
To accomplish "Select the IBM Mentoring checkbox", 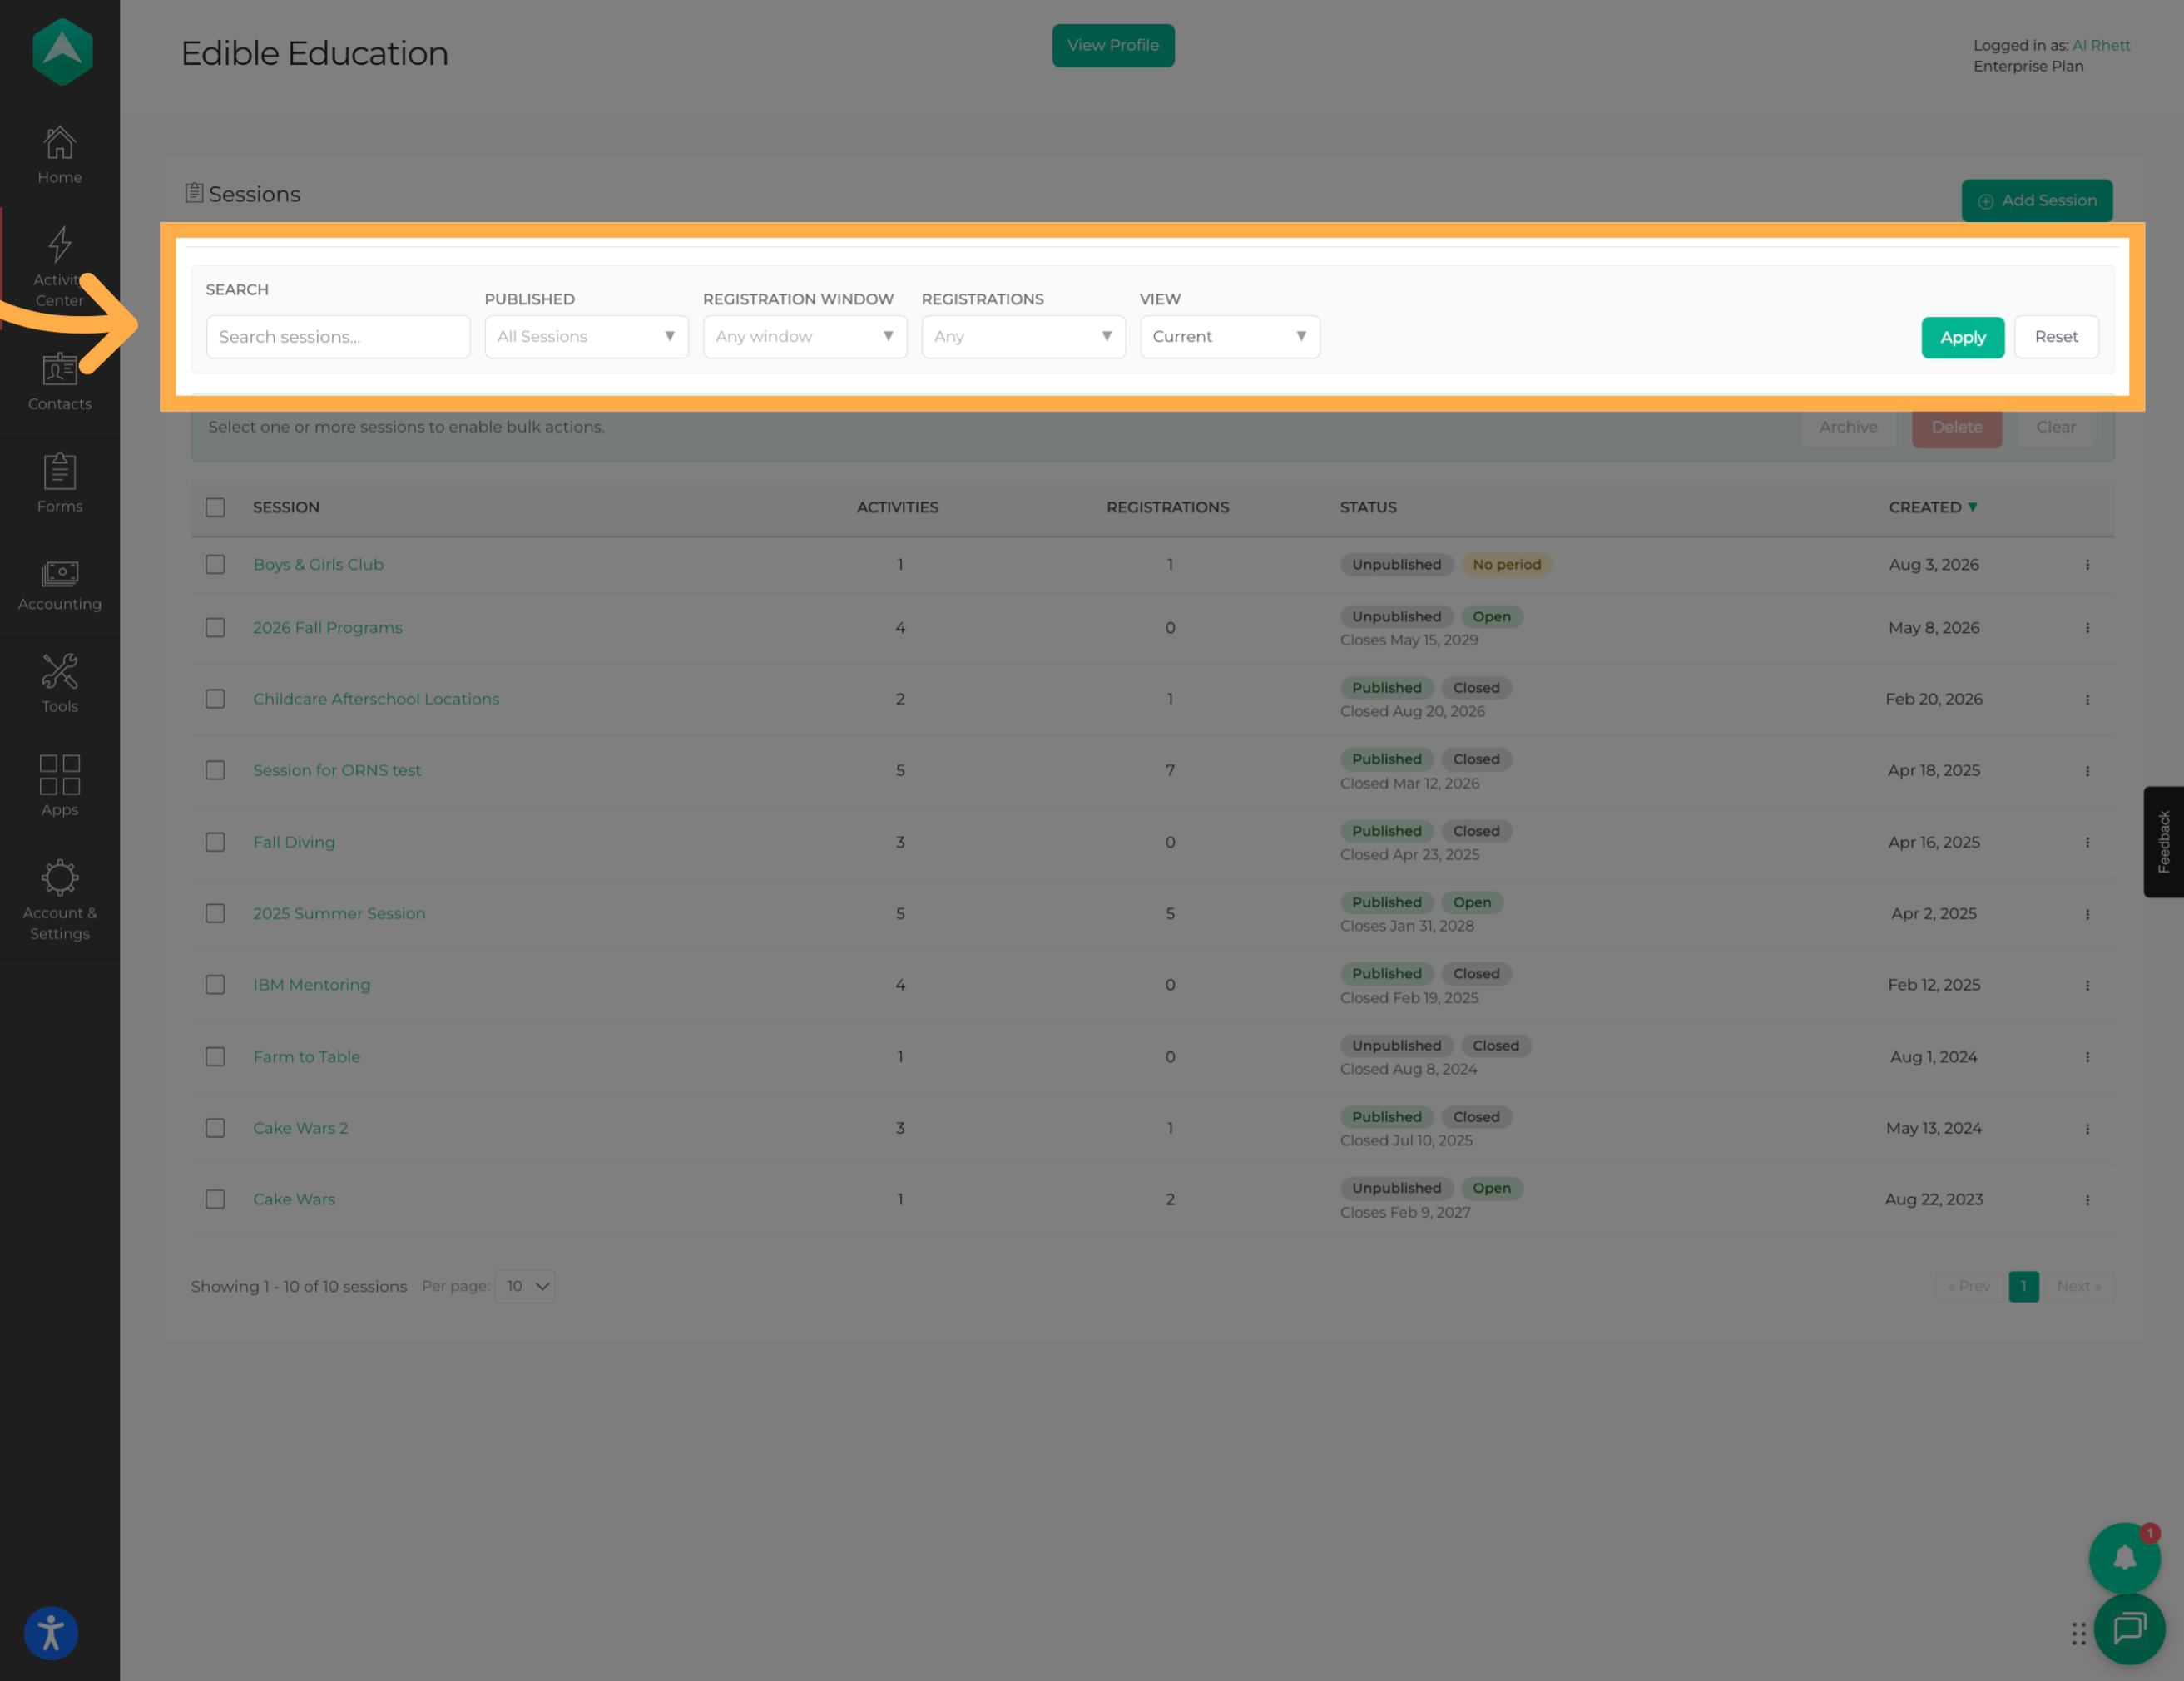I will [215, 985].
